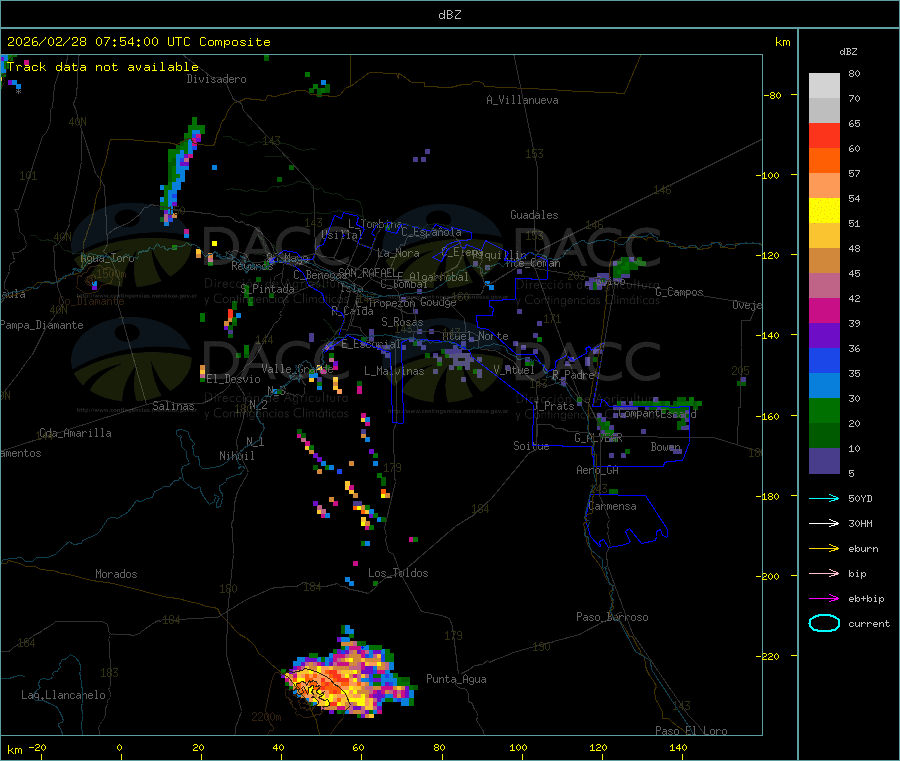The width and height of the screenshot is (900, 761).
Task: Click the '2026/02/28 07:54:00 UTC Composite' timestamp
Action: [138, 42]
